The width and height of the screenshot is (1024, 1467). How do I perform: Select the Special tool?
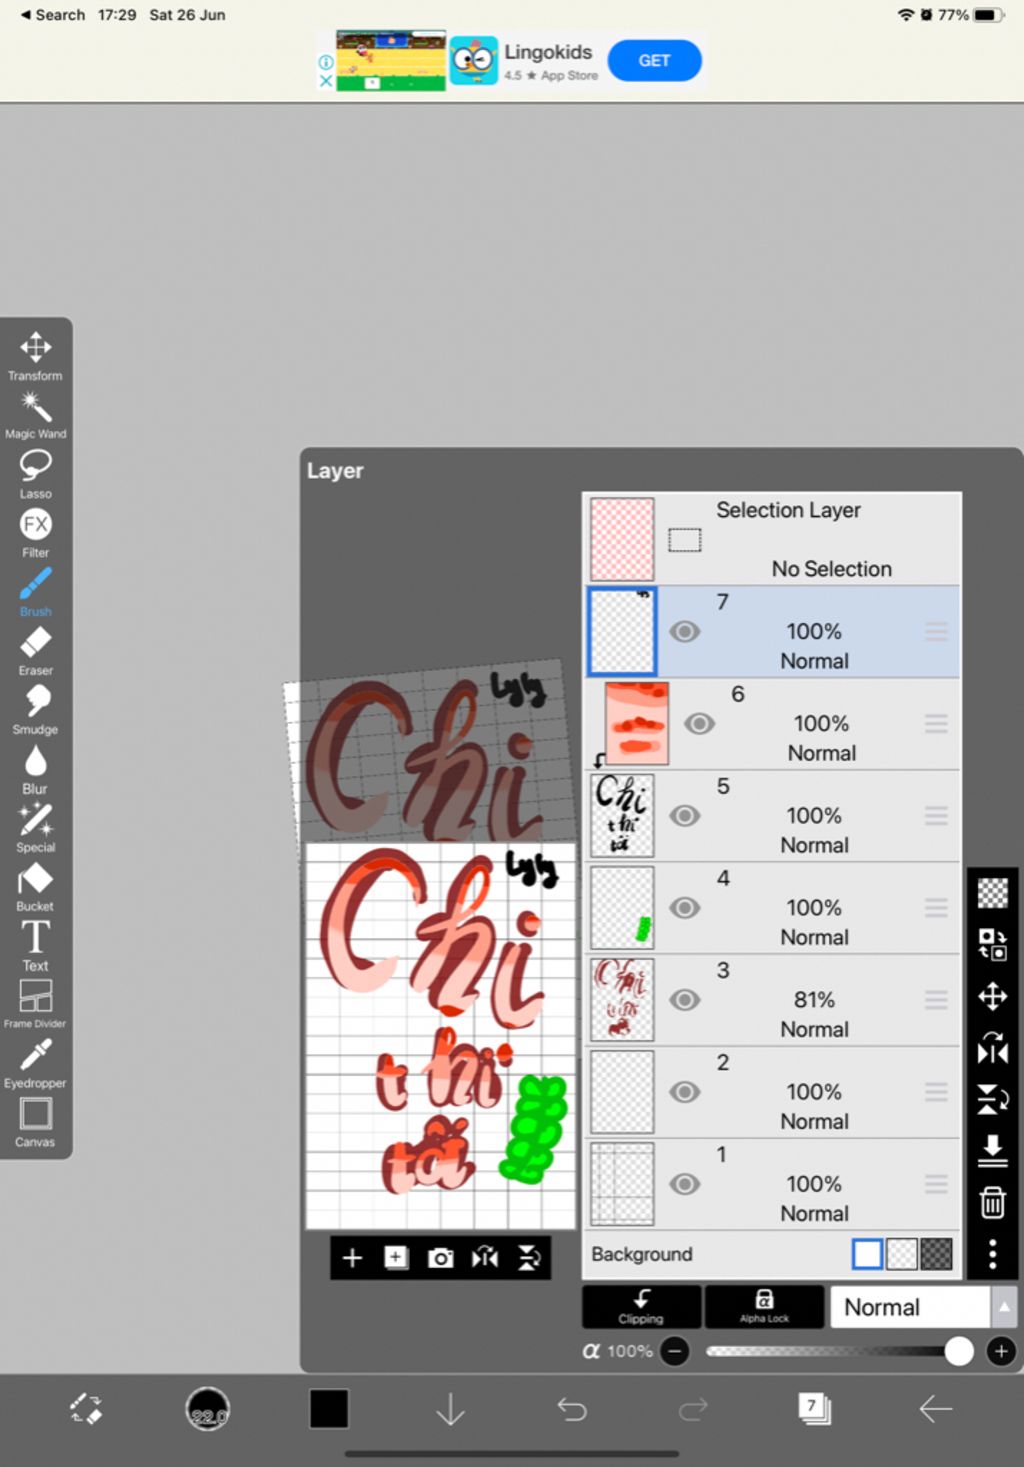[x=35, y=828]
